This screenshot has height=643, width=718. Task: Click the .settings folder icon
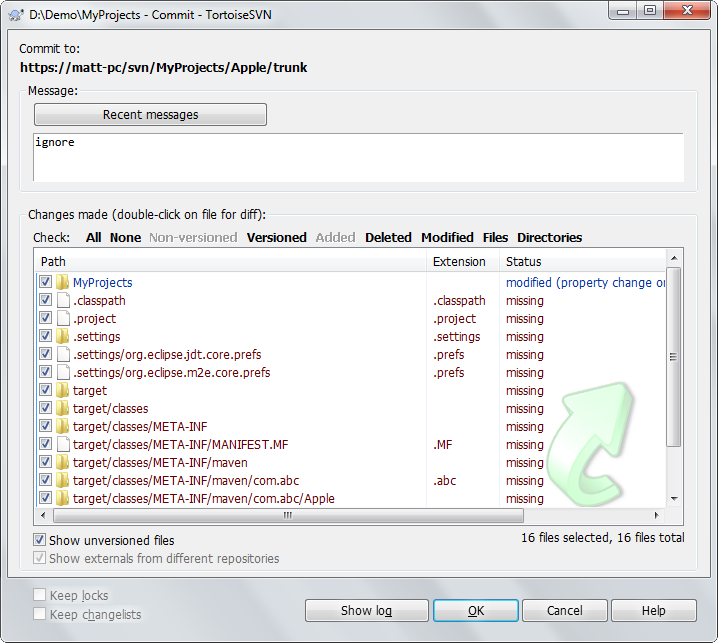click(x=62, y=337)
